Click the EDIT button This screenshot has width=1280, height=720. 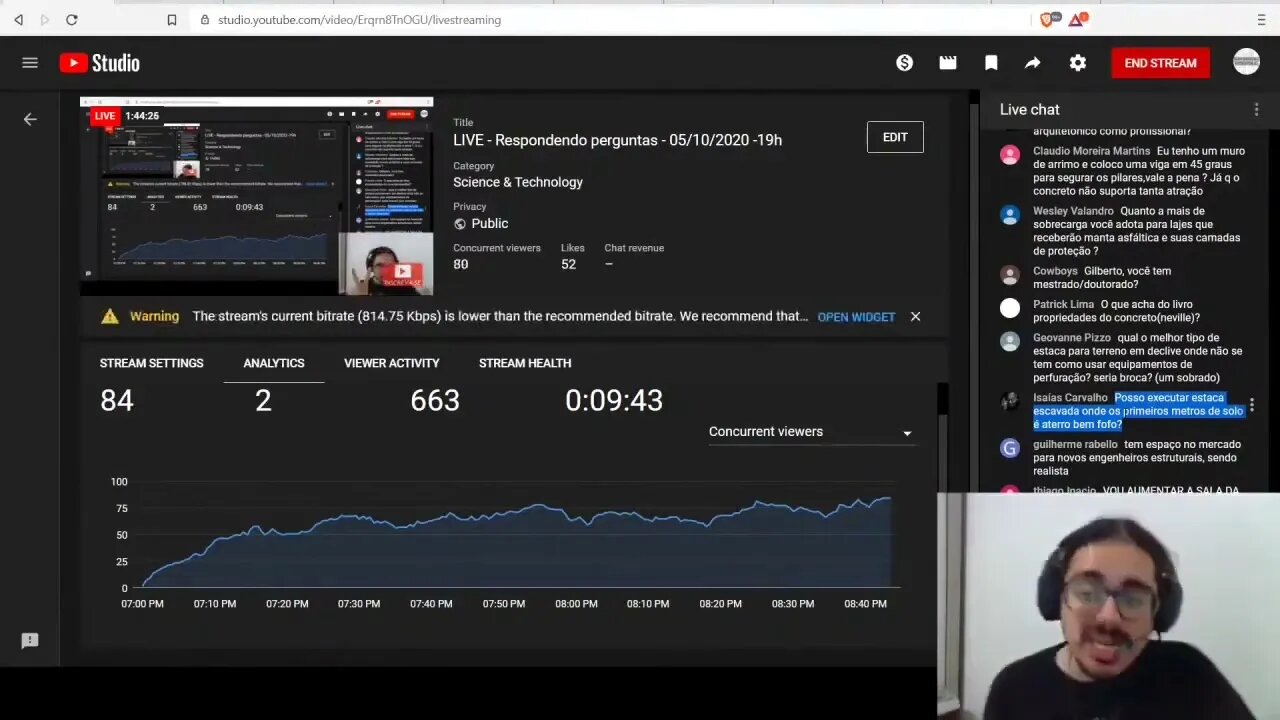point(895,137)
